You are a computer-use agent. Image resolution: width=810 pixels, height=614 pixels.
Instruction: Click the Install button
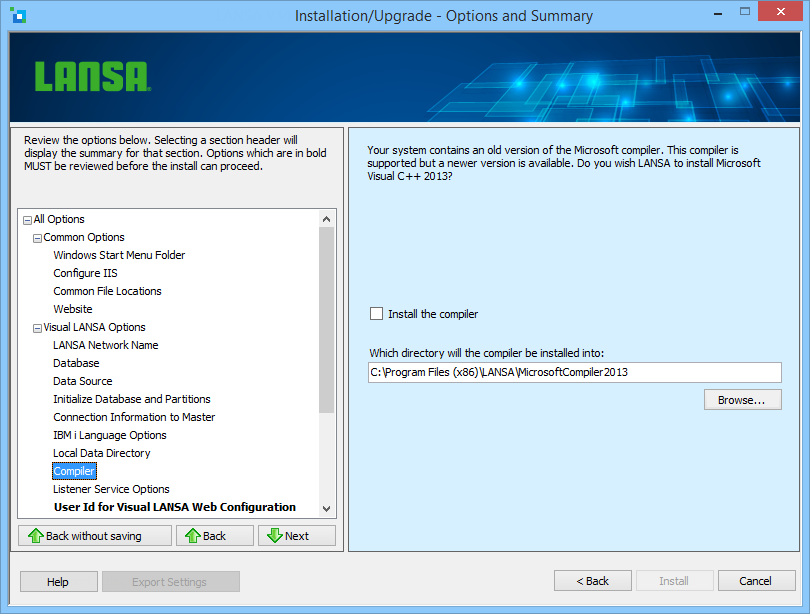pos(674,581)
